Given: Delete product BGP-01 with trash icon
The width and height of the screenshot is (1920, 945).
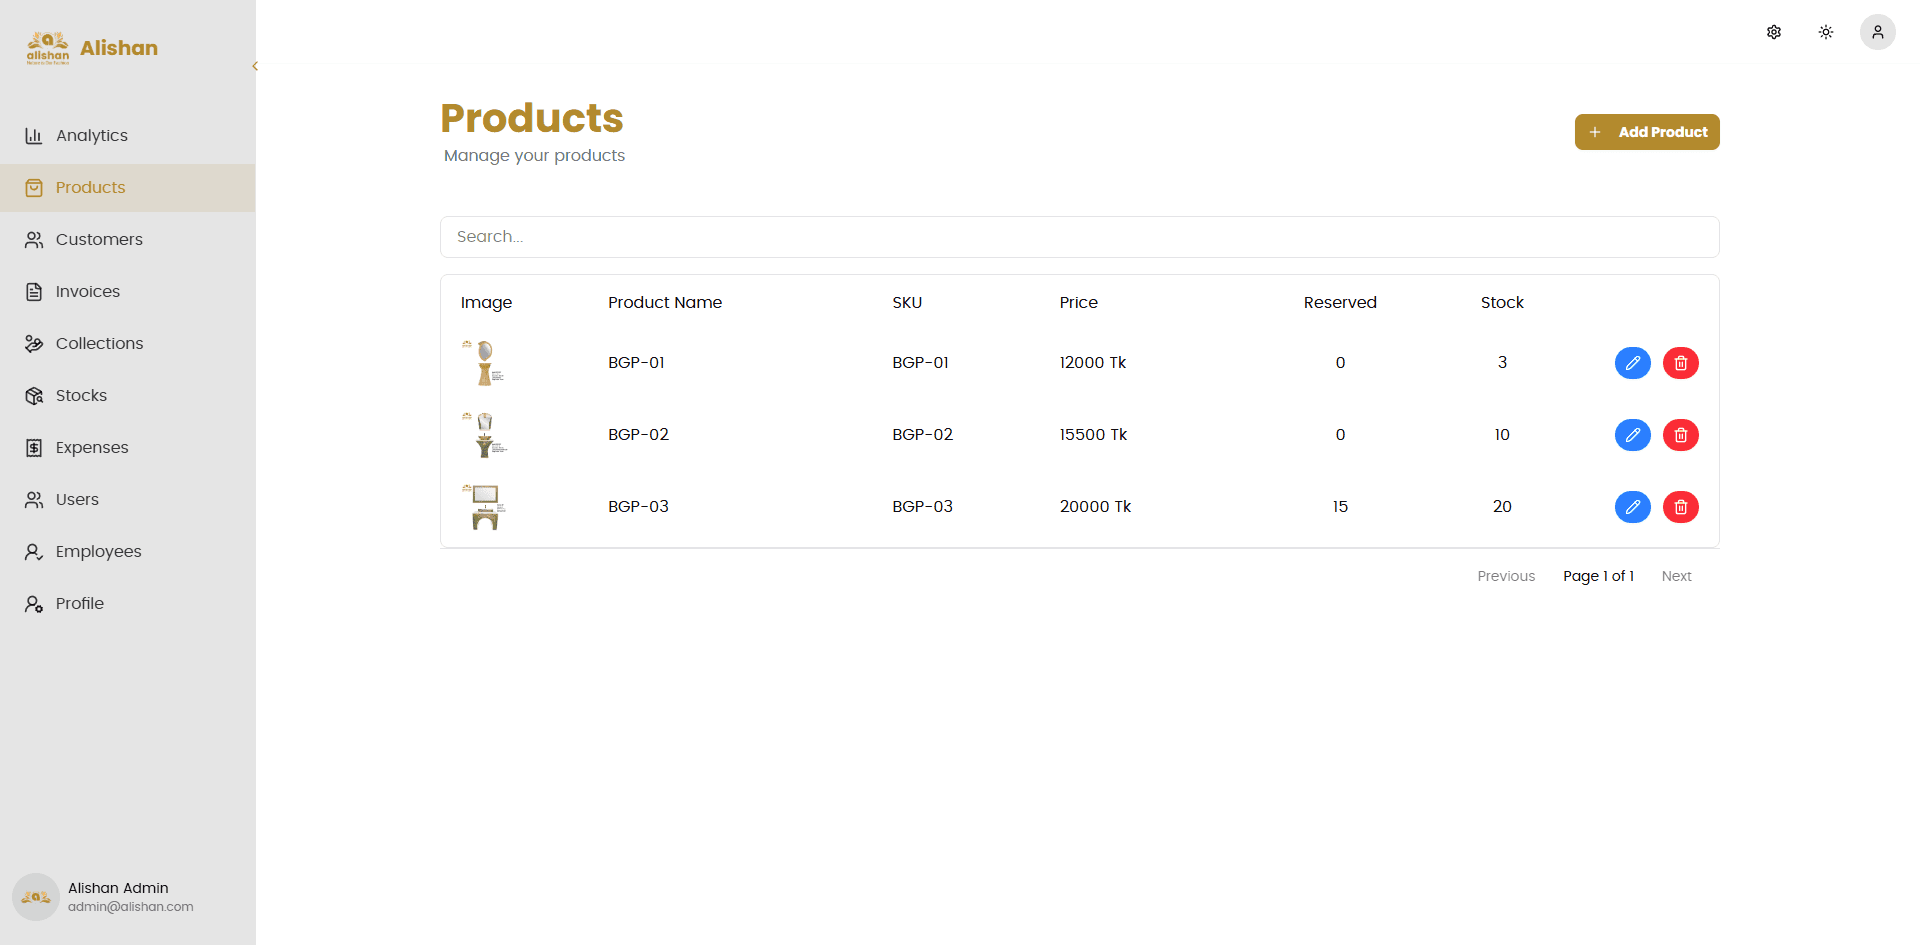Looking at the screenshot, I should pyautogui.click(x=1681, y=363).
